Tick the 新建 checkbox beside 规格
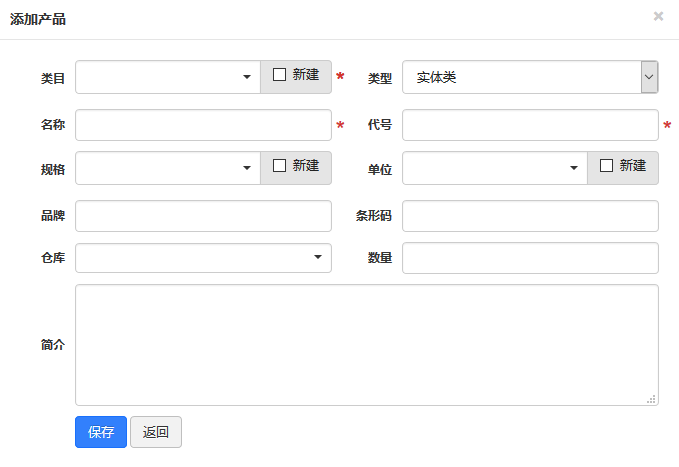 point(280,166)
